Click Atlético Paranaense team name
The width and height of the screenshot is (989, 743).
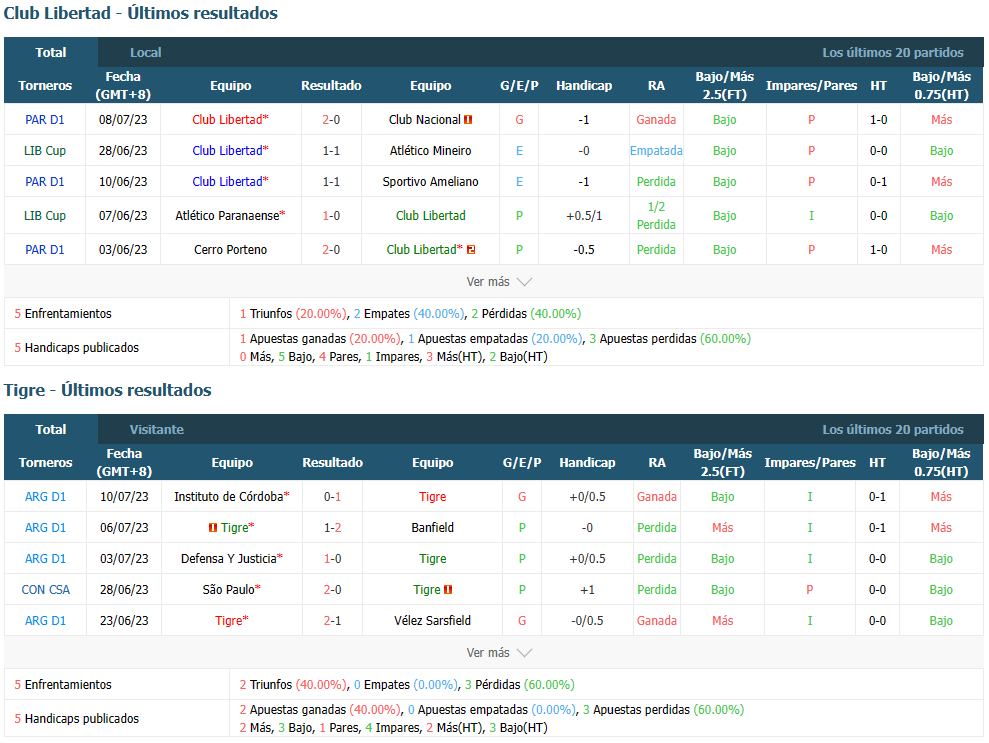point(227,216)
